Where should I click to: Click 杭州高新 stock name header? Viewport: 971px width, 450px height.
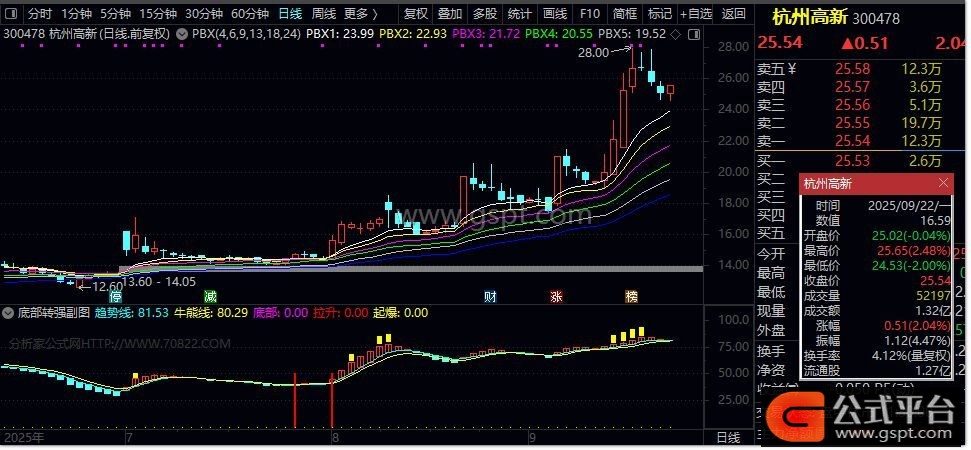[x=809, y=17]
